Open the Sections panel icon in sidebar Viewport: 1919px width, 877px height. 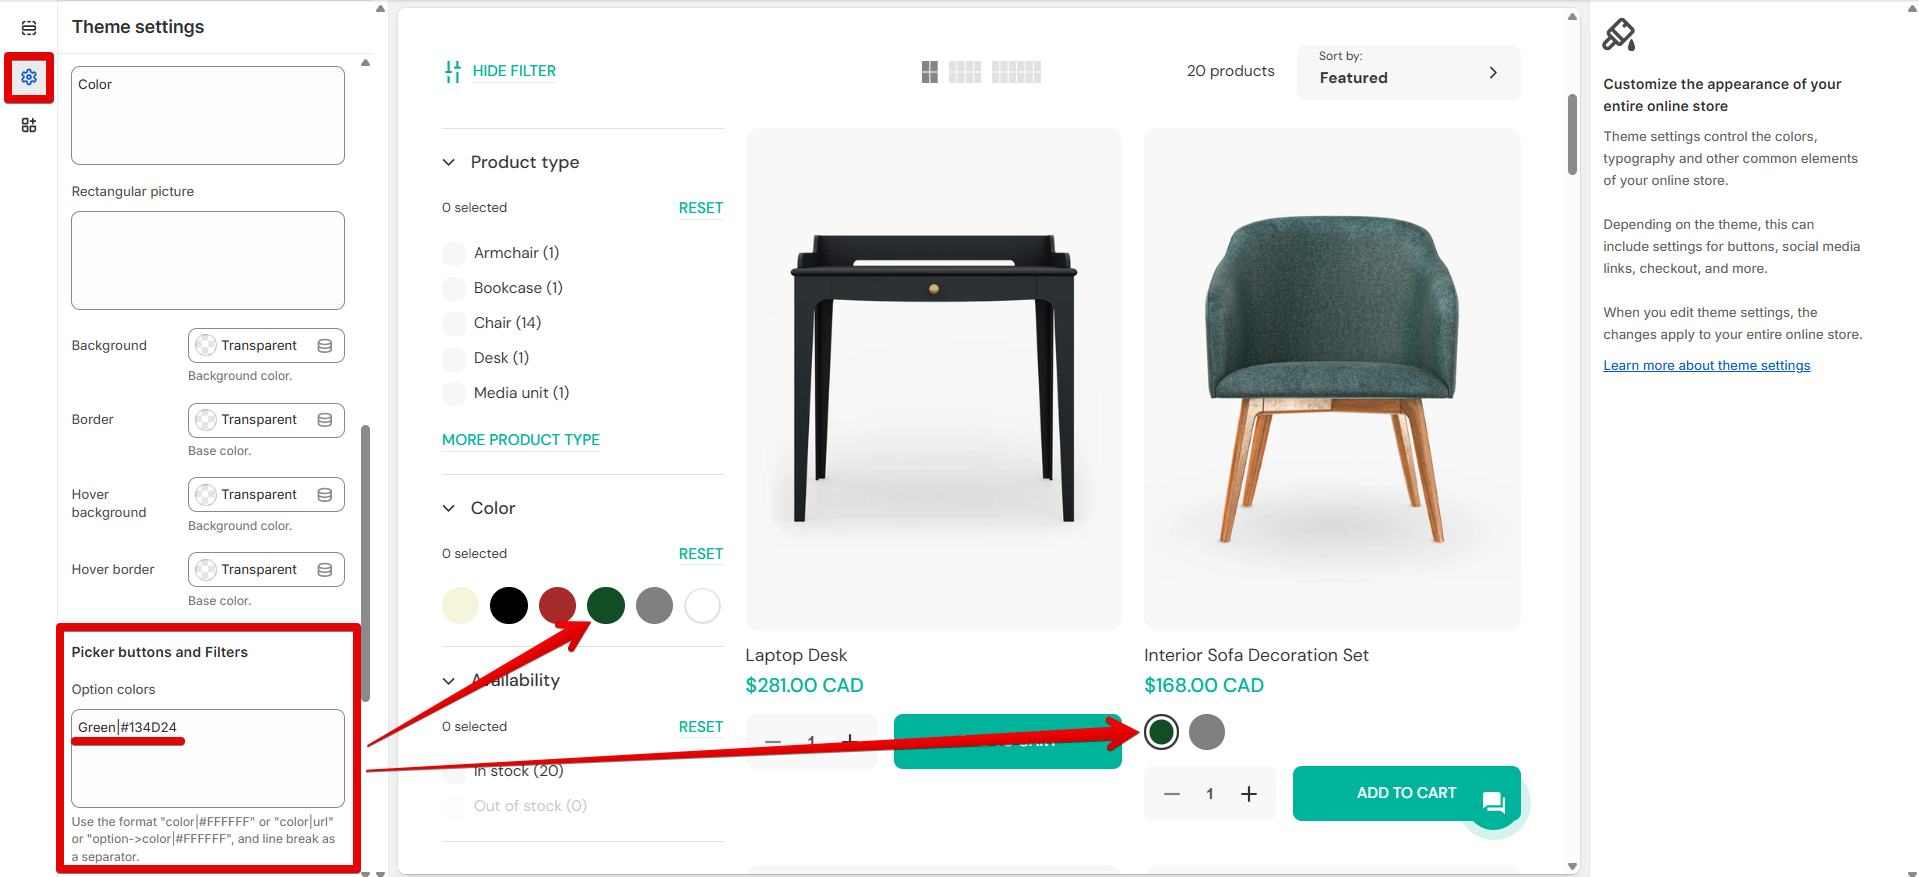pos(29,28)
